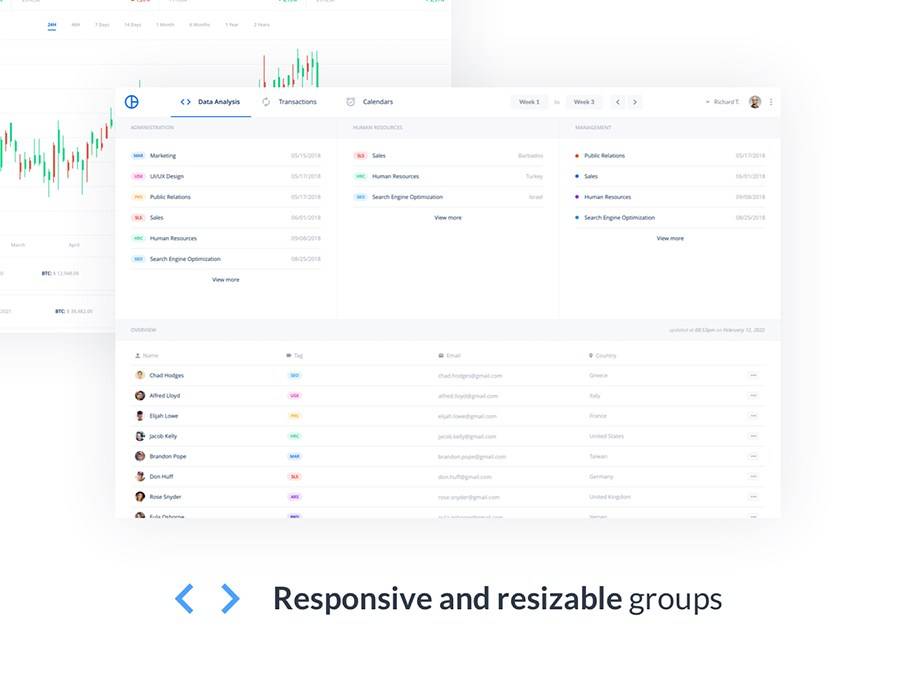The height and width of the screenshot is (680, 900).
Task: Open the more options menu for Chad Hodges
Action: (x=753, y=376)
